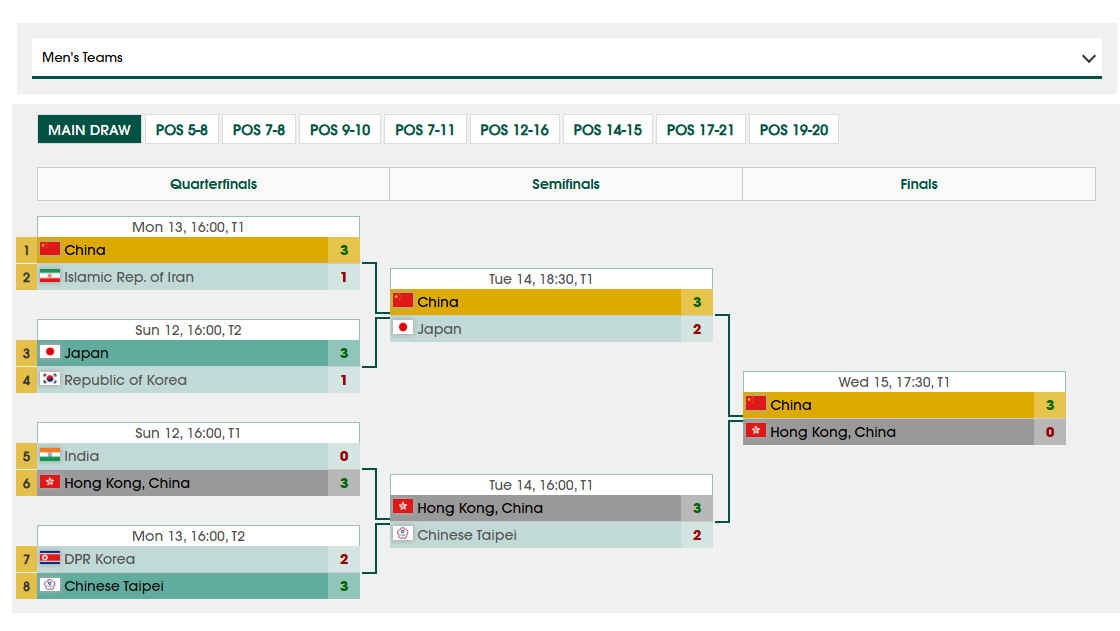Click Chinese Taipei's flag in the quarterfinal match
The width and height of the screenshot is (1120, 631).
[x=50, y=585]
